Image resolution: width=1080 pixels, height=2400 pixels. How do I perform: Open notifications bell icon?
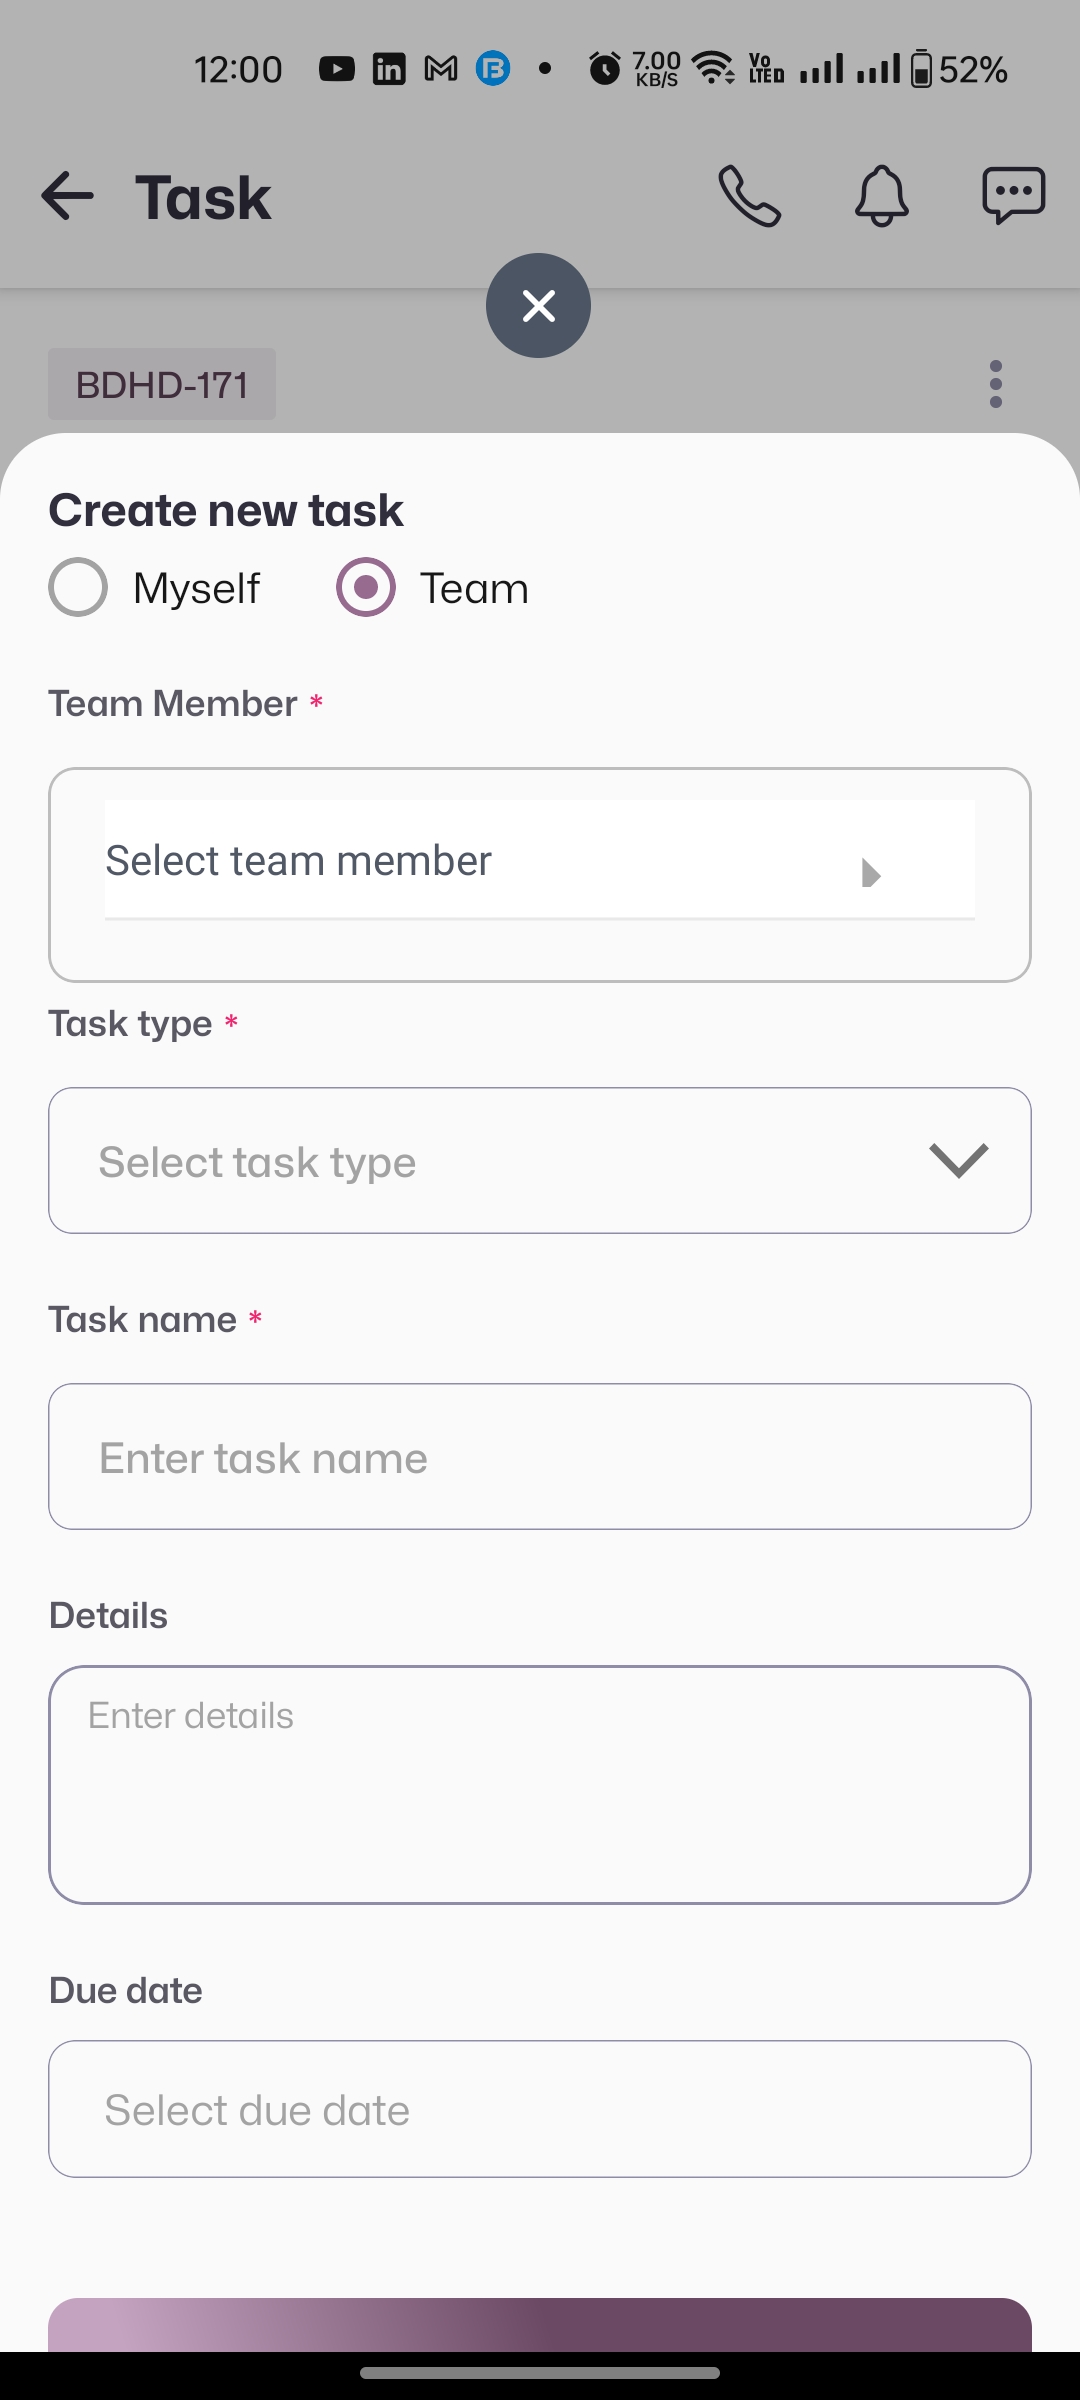(x=881, y=196)
